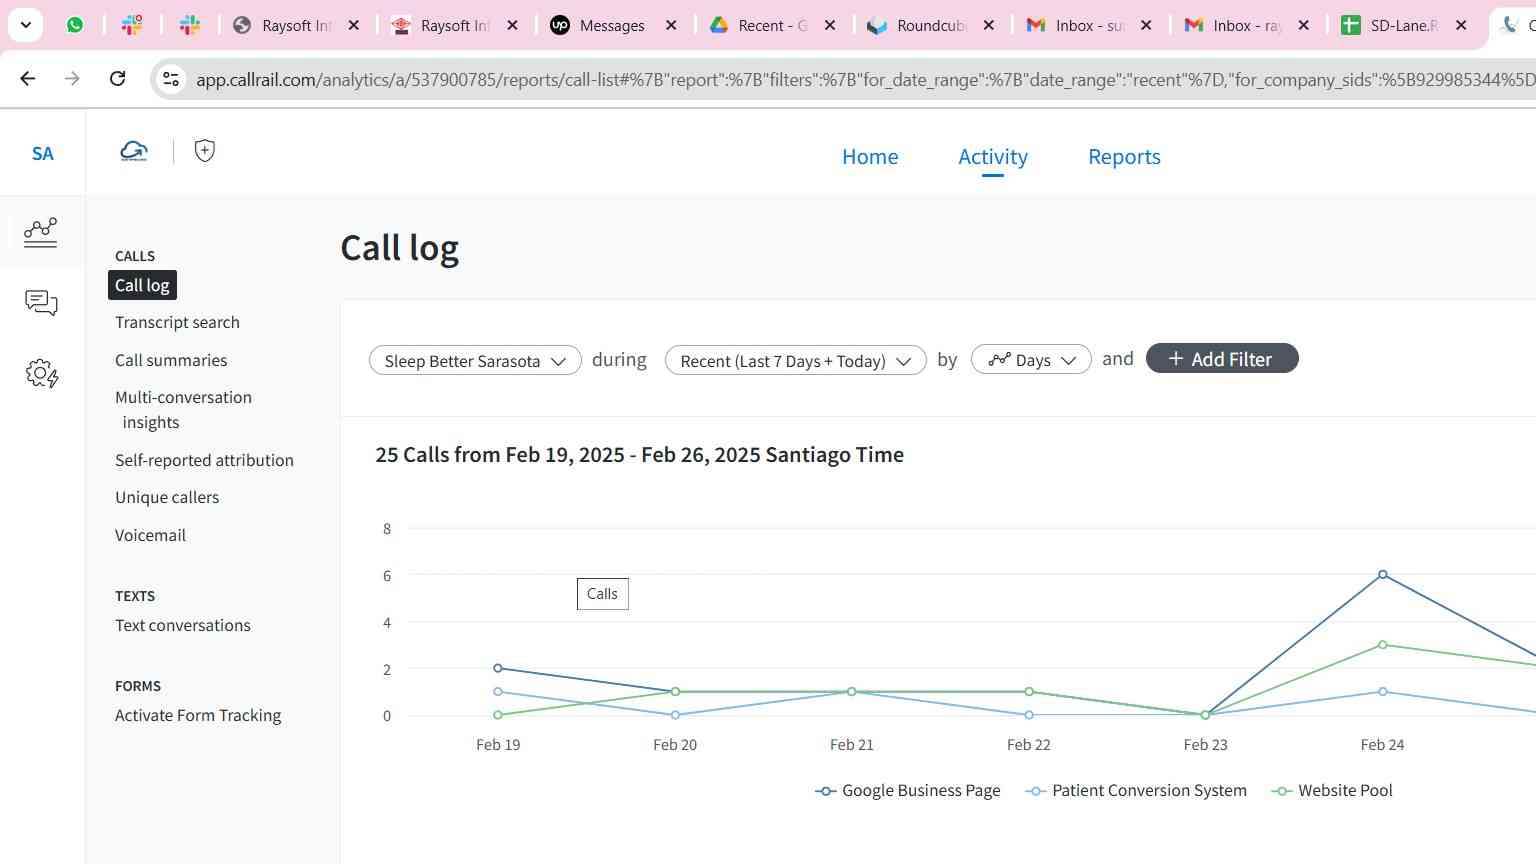This screenshot has height=864, width=1536.
Task: Click the Feb 19 Google Business Page data point
Action: click(498, 668)
